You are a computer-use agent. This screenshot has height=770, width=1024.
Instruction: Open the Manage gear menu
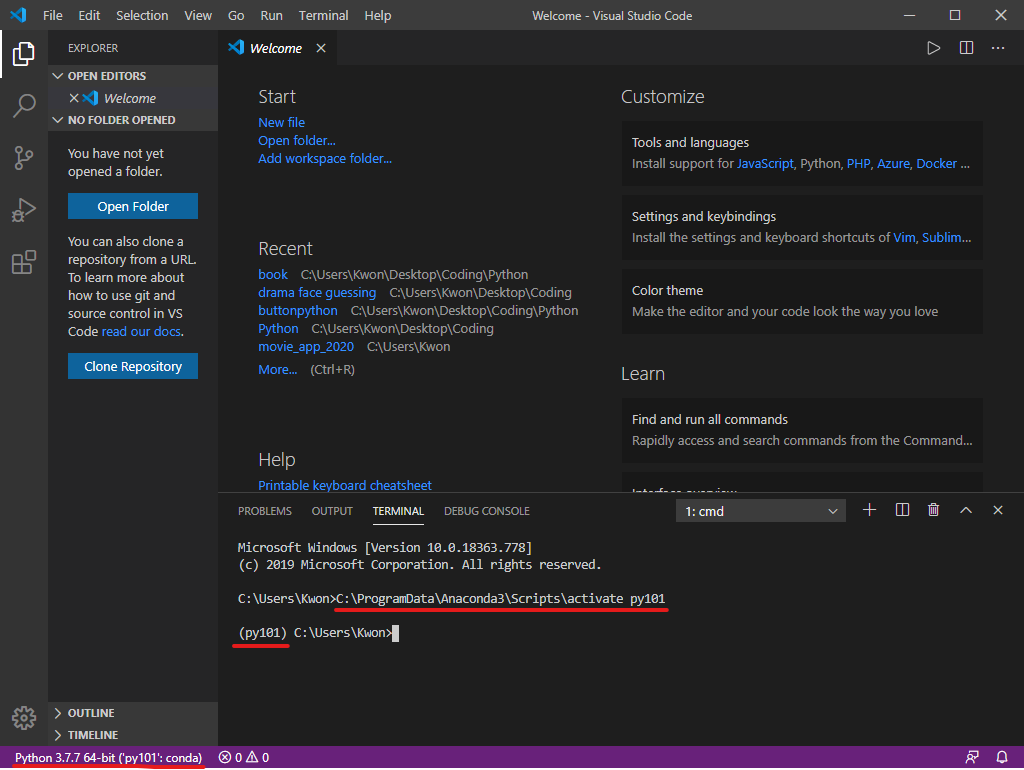(24, 718)
